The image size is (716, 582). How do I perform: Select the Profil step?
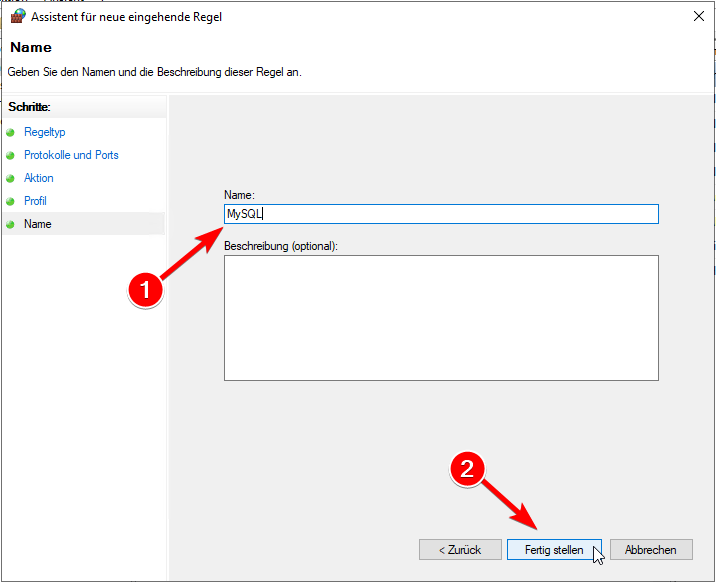[35, 201]
